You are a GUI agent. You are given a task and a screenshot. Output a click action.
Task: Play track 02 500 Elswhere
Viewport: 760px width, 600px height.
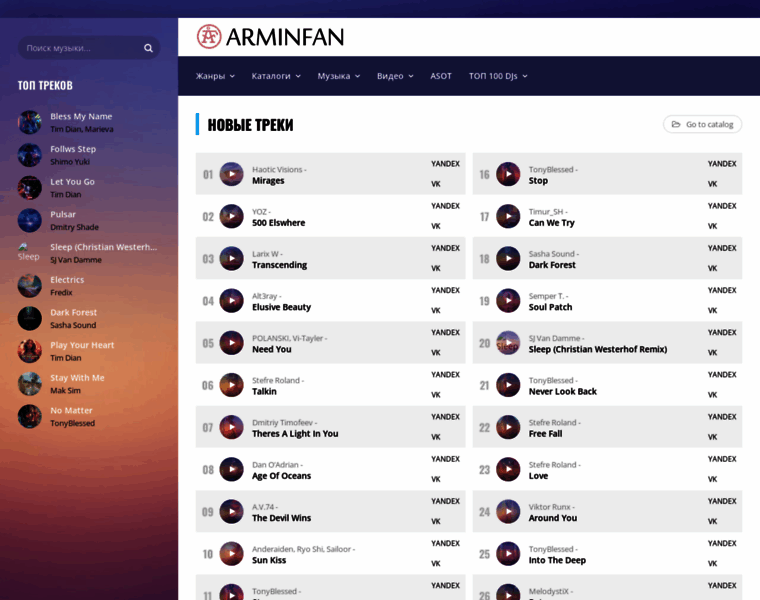(x=232, y=216)
